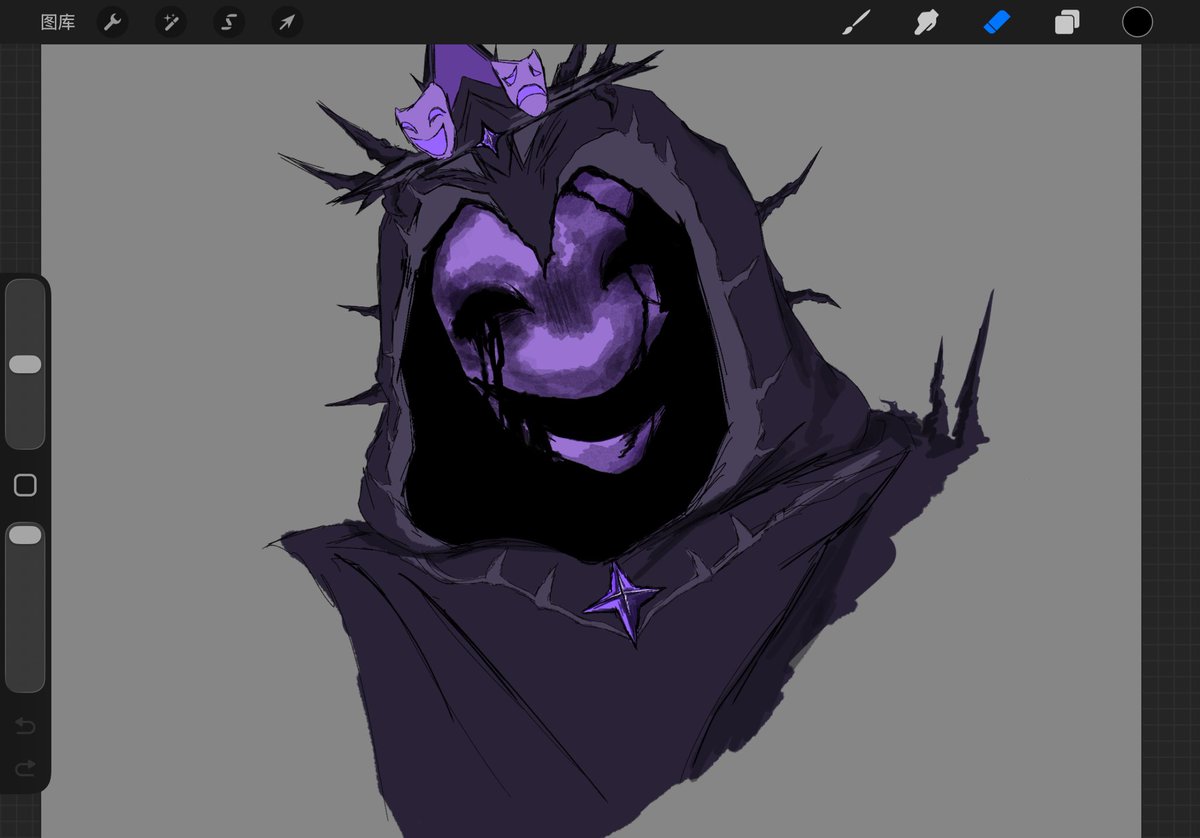Open the 图库 gallery
This screenshot has width=1200, height=838.
tap(58, 22)
